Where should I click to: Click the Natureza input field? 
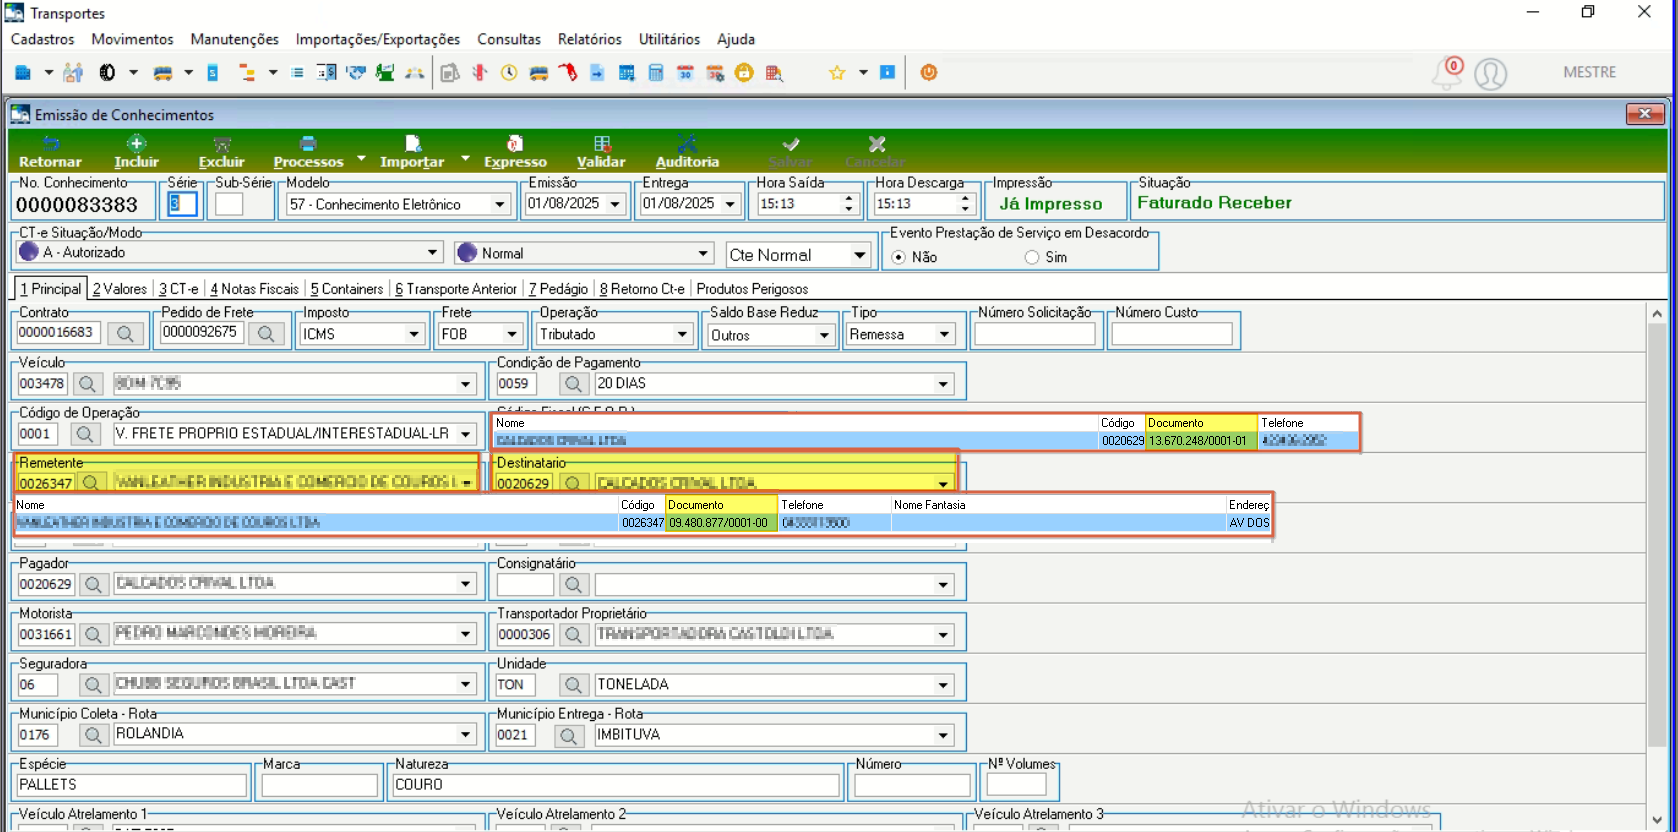pos(616,785)
